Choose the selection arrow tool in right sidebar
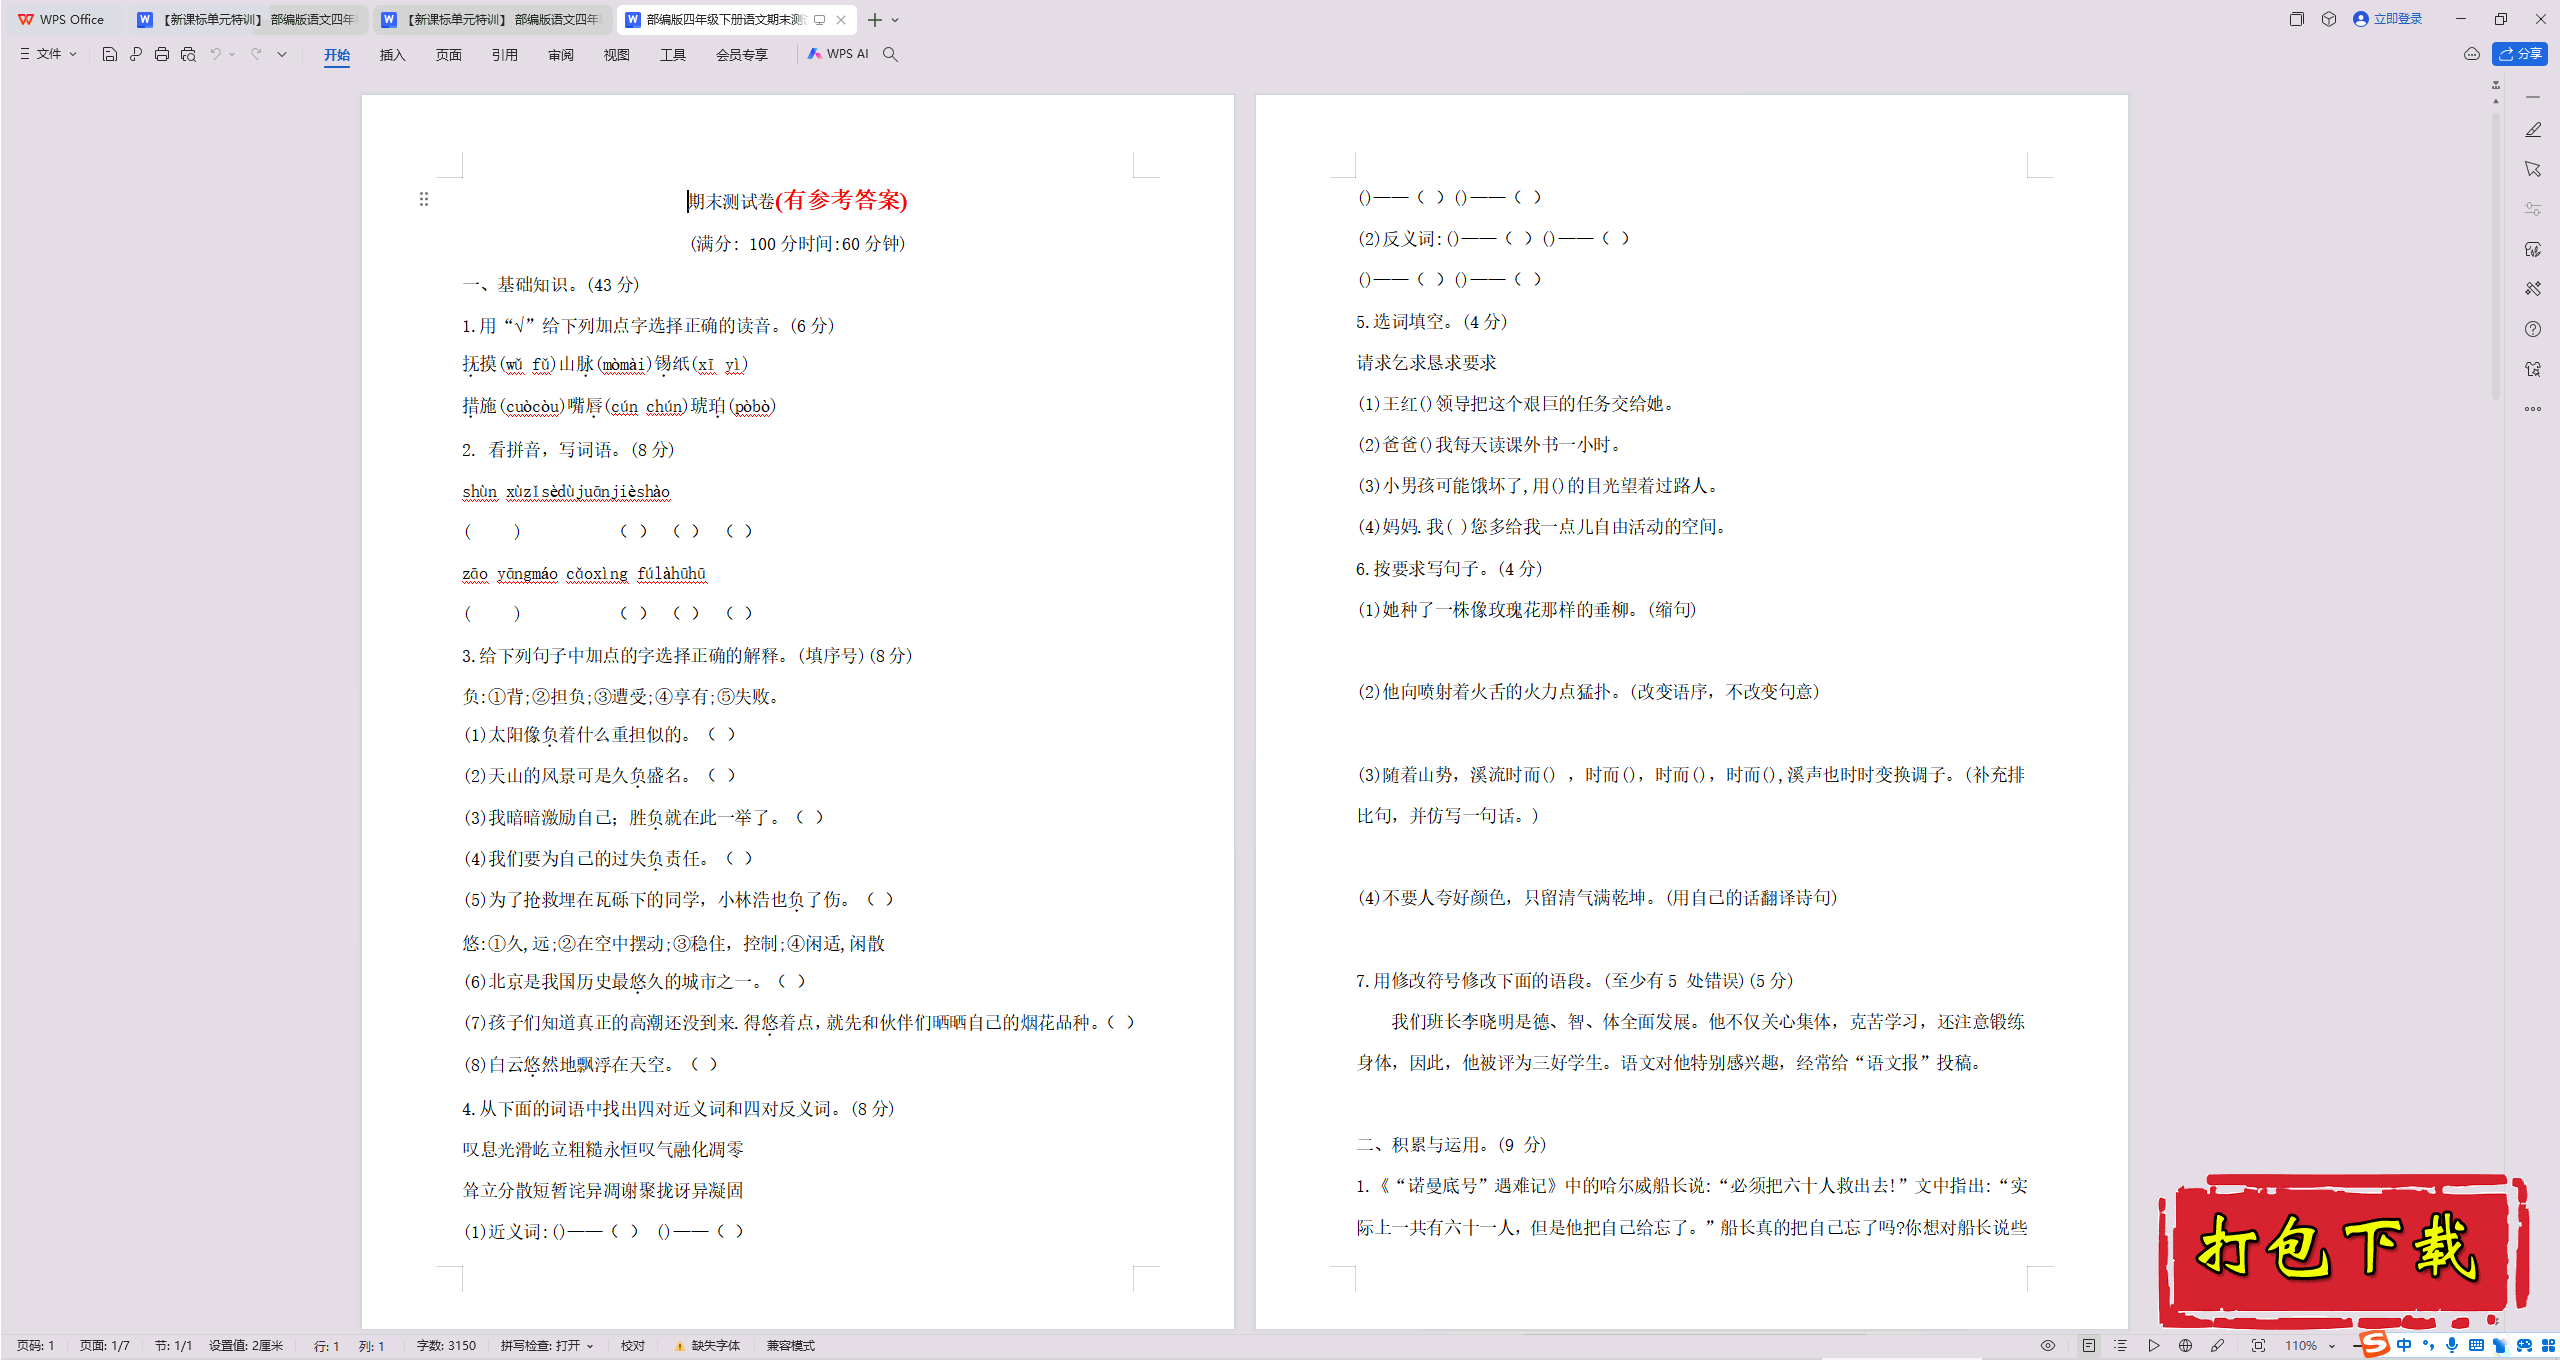Viewport: 2560px width, 1360px height. coord(2533,169)
